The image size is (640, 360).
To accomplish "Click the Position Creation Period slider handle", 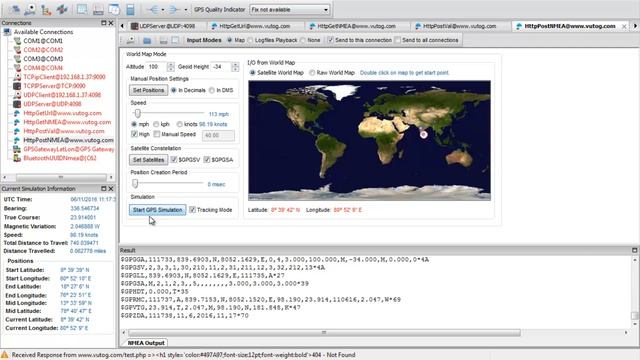I will point(135,184).
